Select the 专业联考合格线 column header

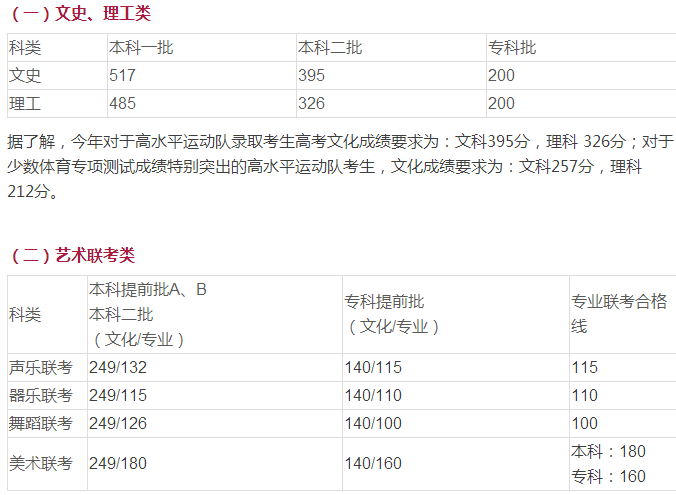(618, 314)
